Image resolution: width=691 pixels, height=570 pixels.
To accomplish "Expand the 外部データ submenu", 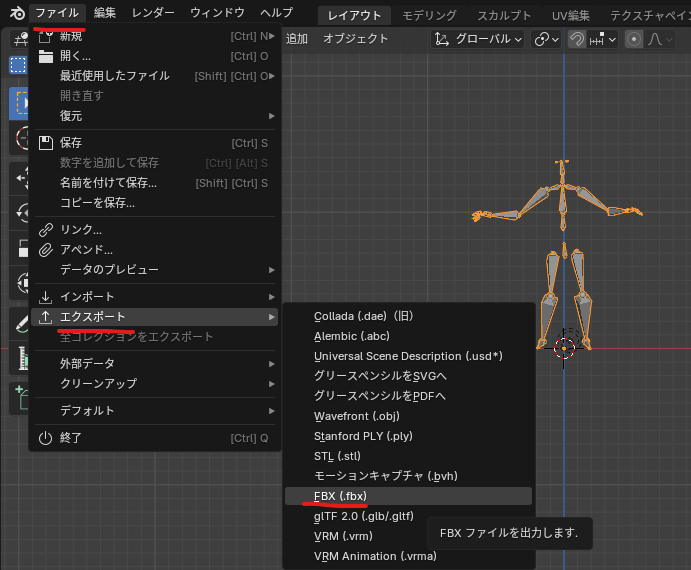I will (x=155, y=364).
